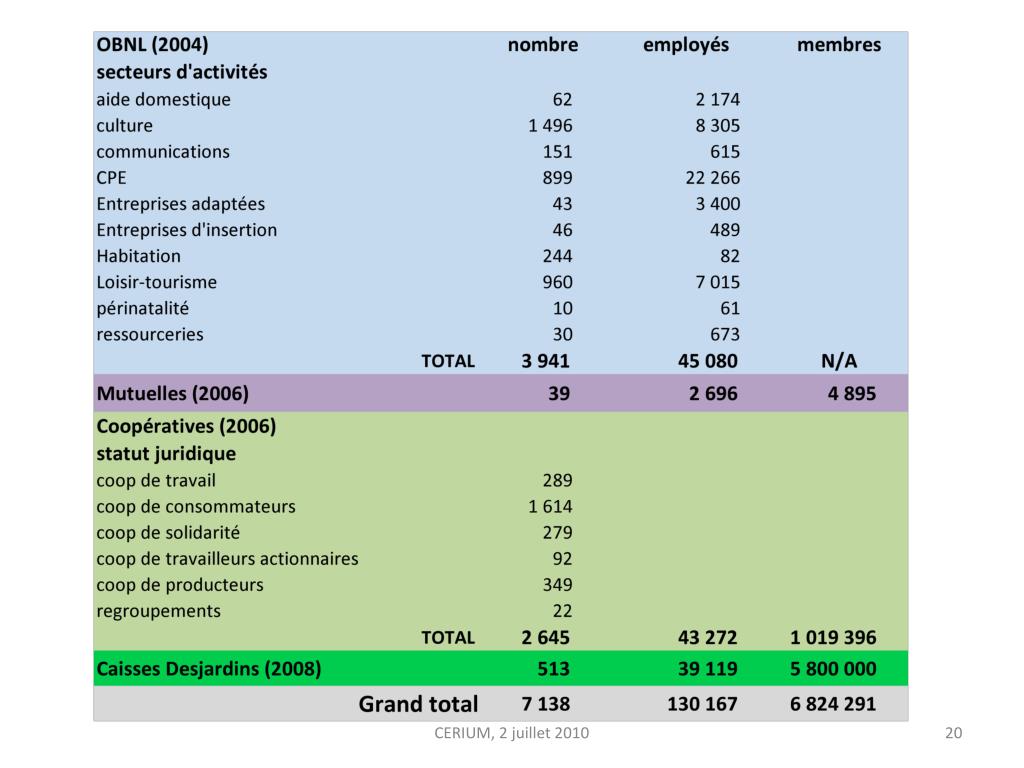Click the 'OBNL (2004)' header text

coord(152,45)
